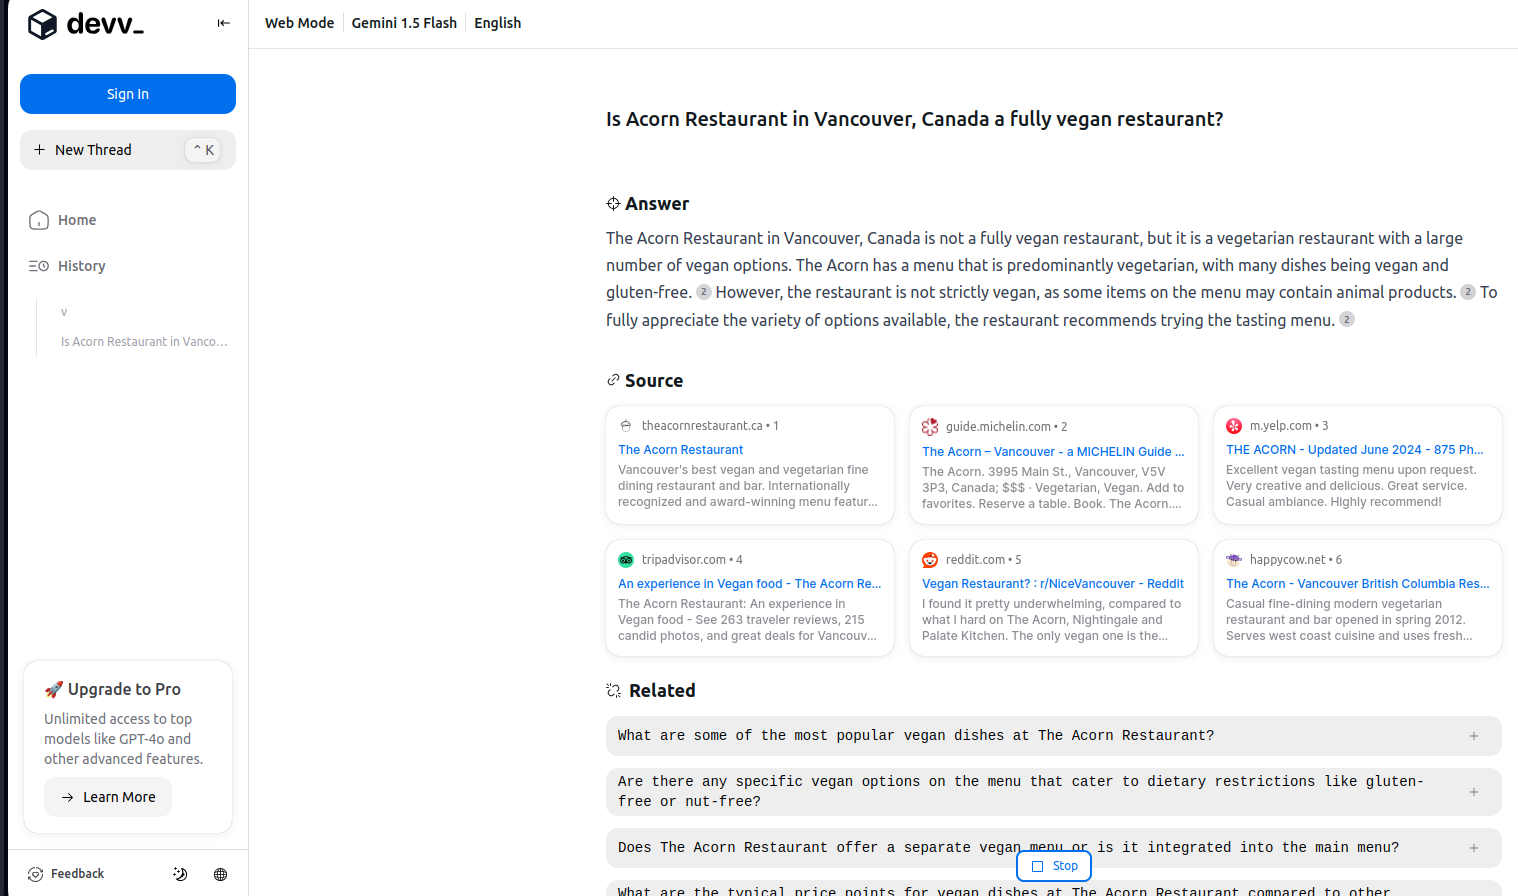The height and width of the screenshot is (896, 1518).
Task: Click the History clock-list icon
Action: pos(39,266)
